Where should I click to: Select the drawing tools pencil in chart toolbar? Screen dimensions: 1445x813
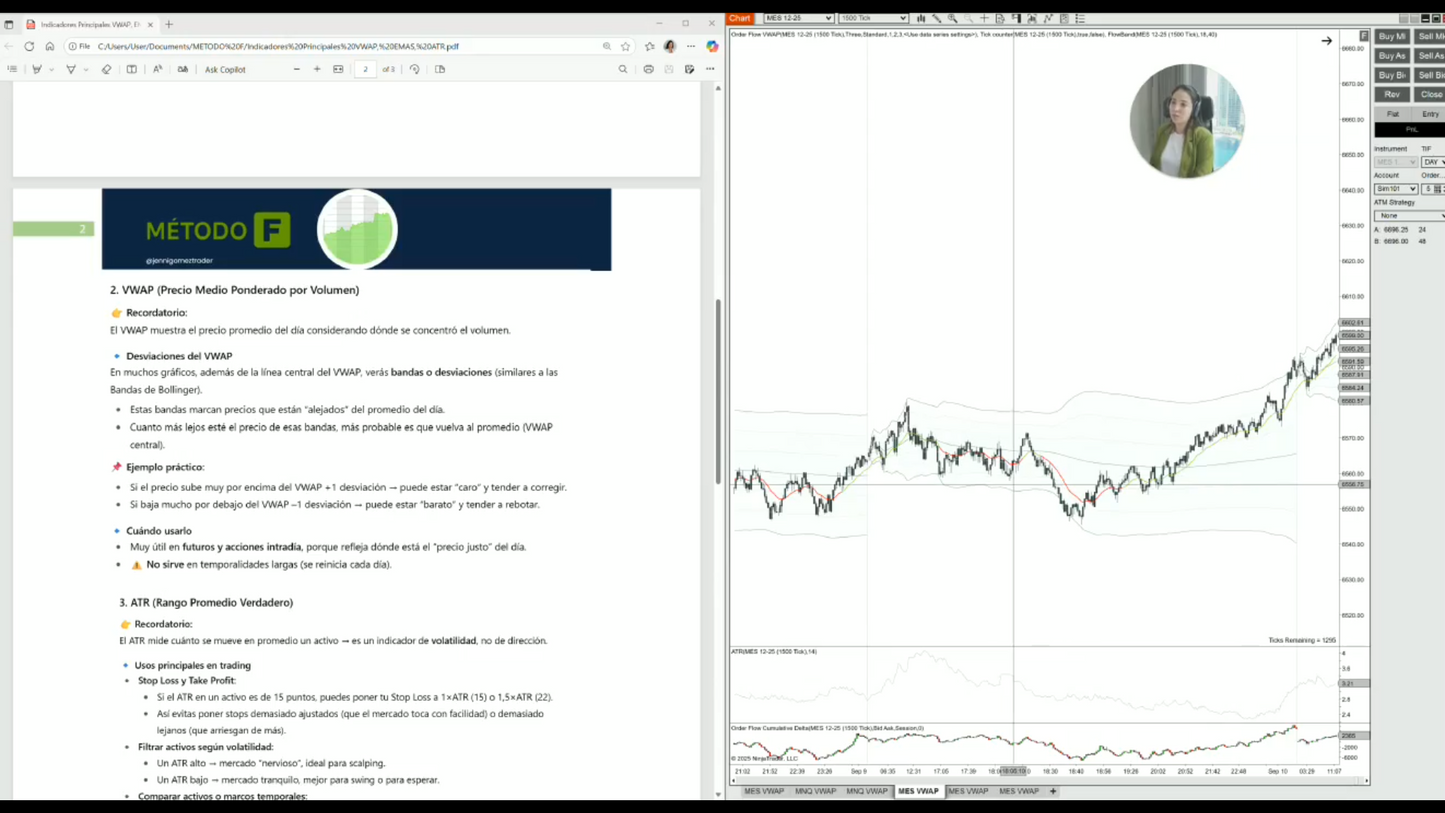point(937,18)
